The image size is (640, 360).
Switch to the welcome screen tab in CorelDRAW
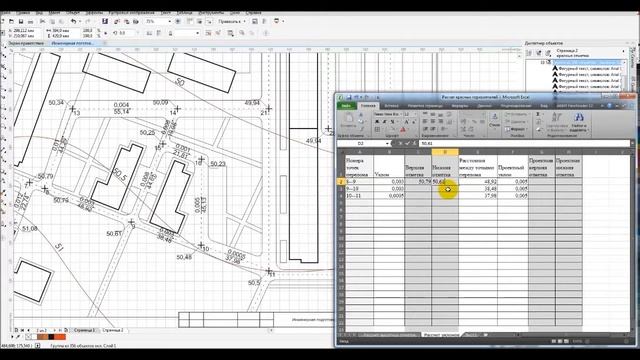pyautogui.click(x=25, y=43)
